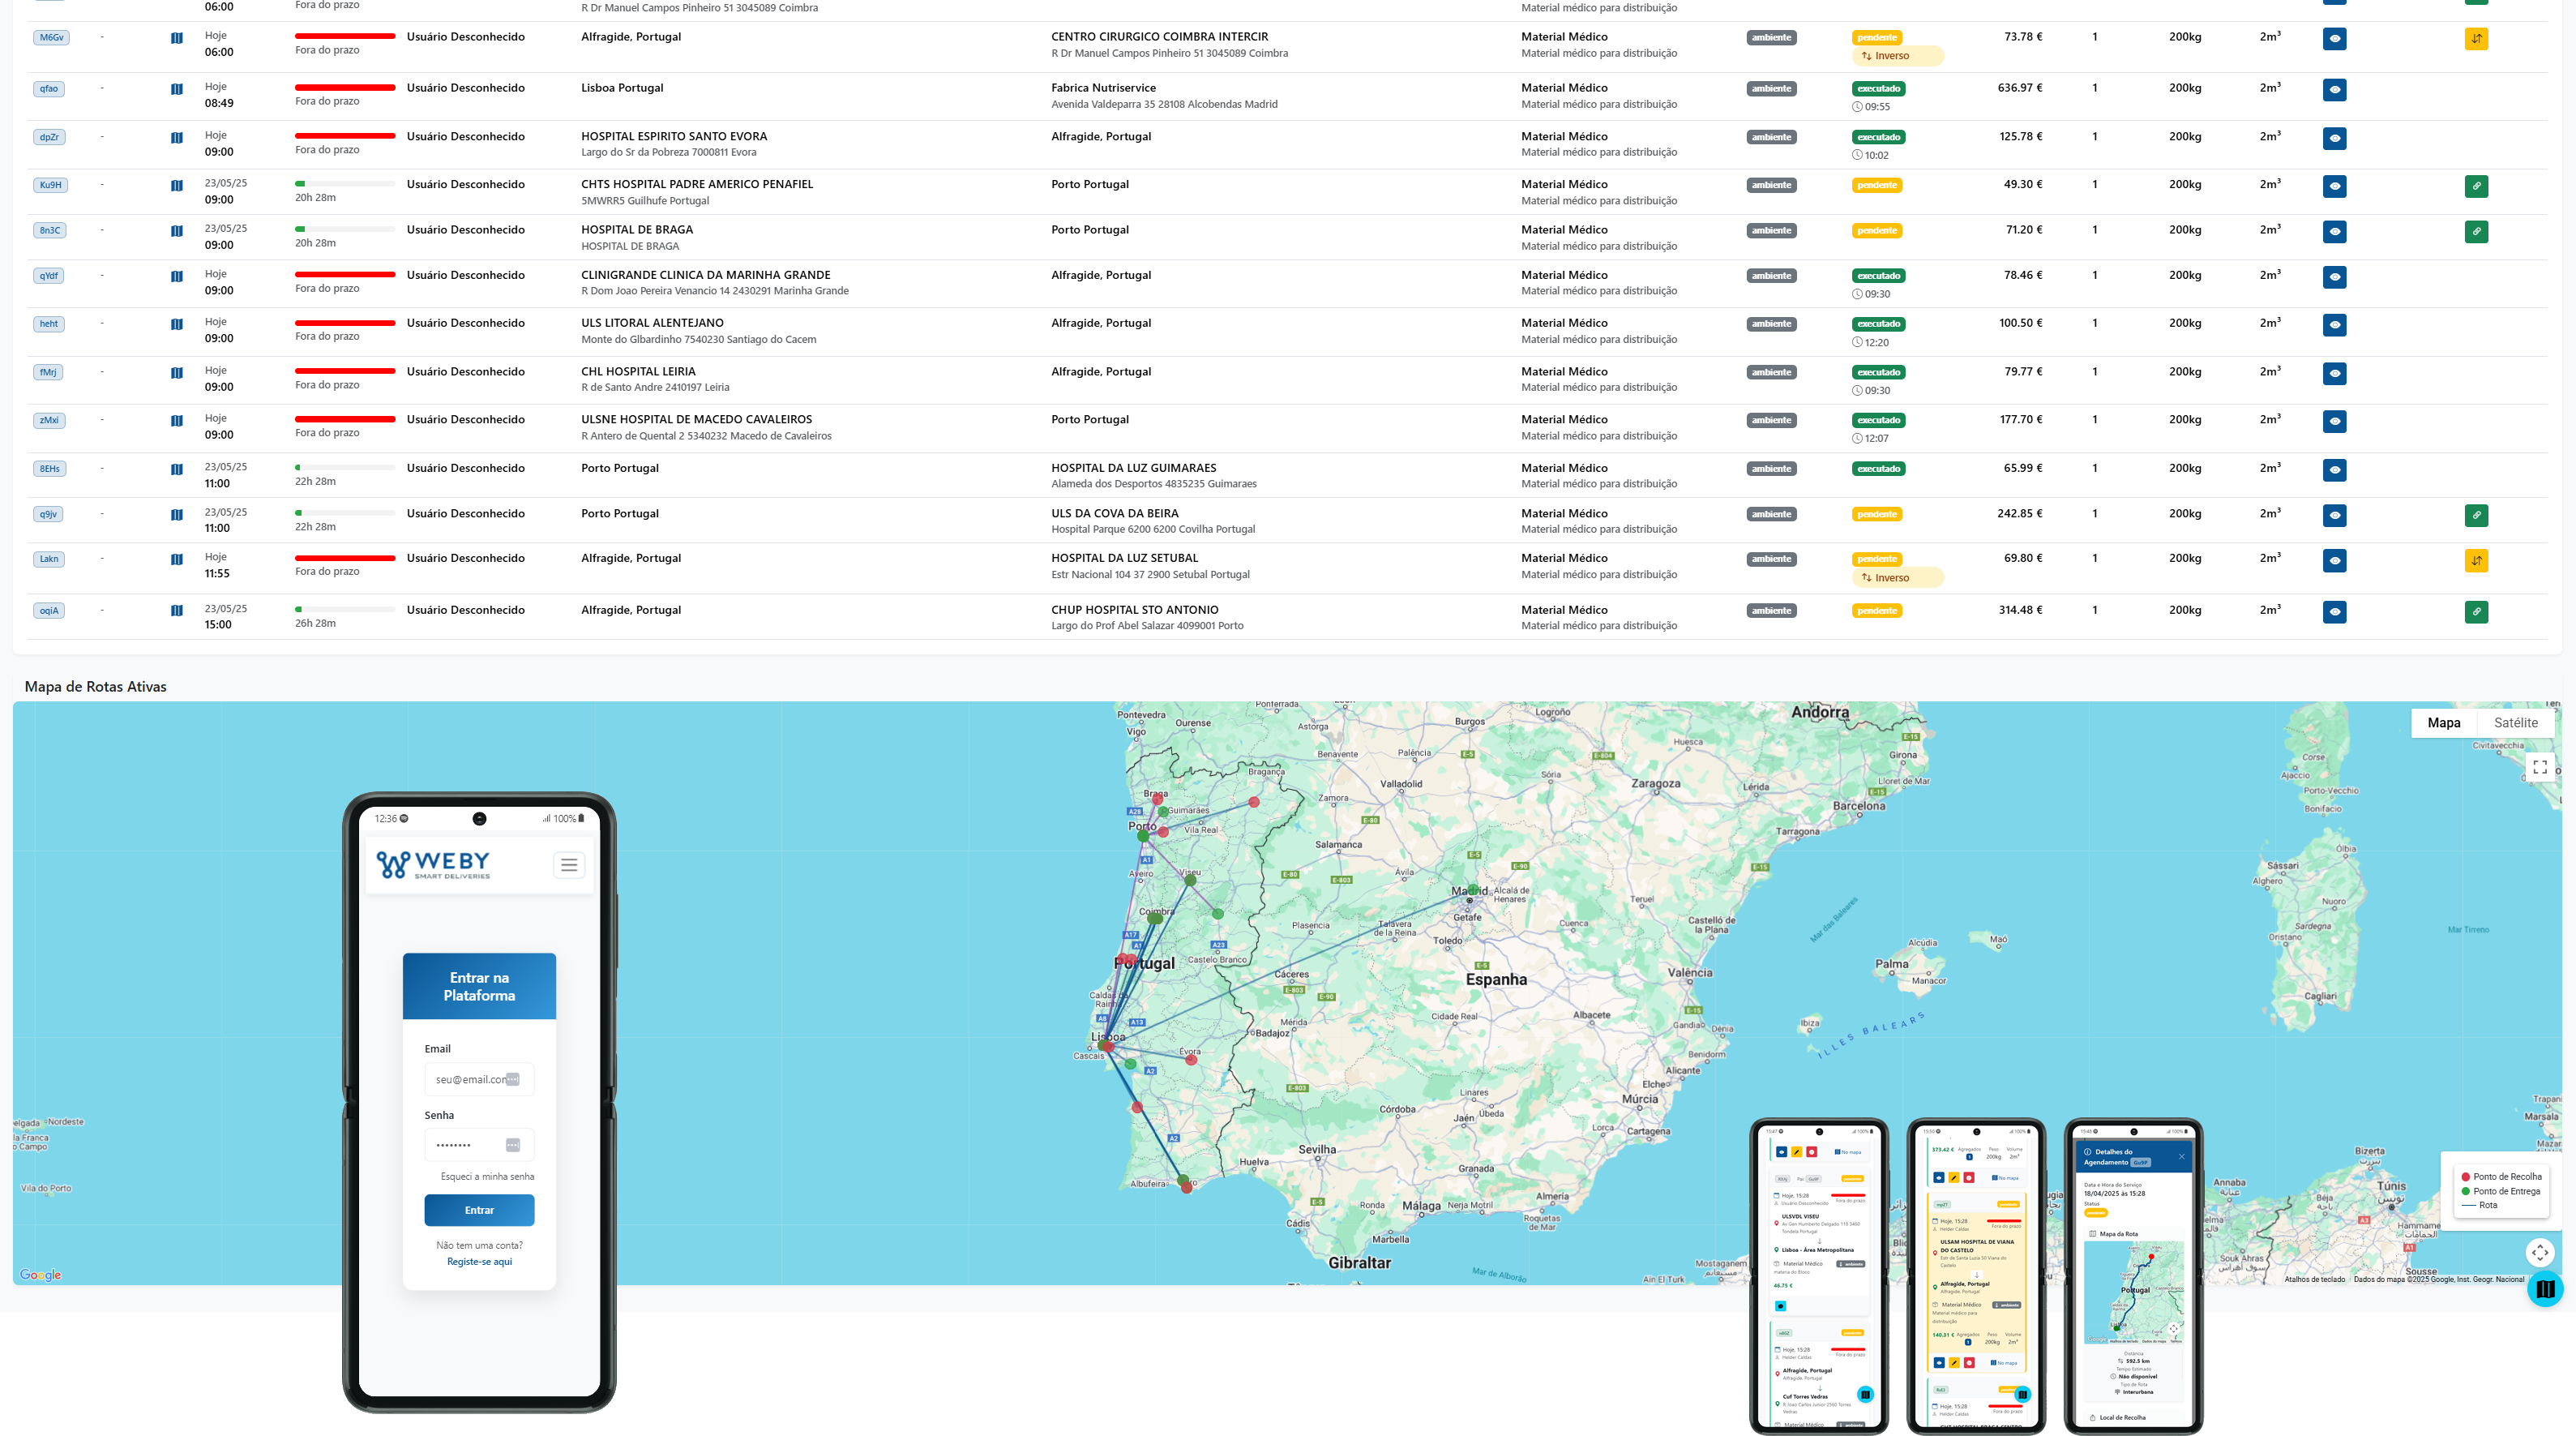Click the eye button in the 636.97 € row

pos(2334,90)
